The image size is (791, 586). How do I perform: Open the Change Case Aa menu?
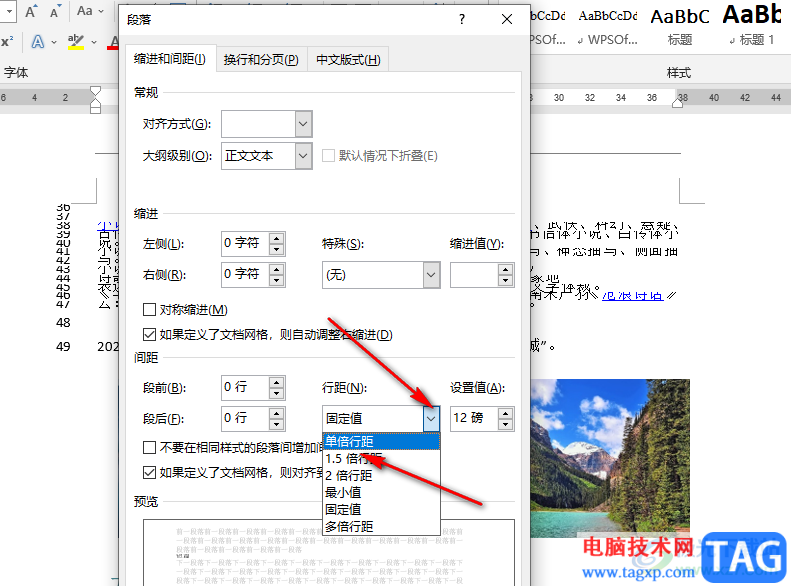click(x=90, y=11)
